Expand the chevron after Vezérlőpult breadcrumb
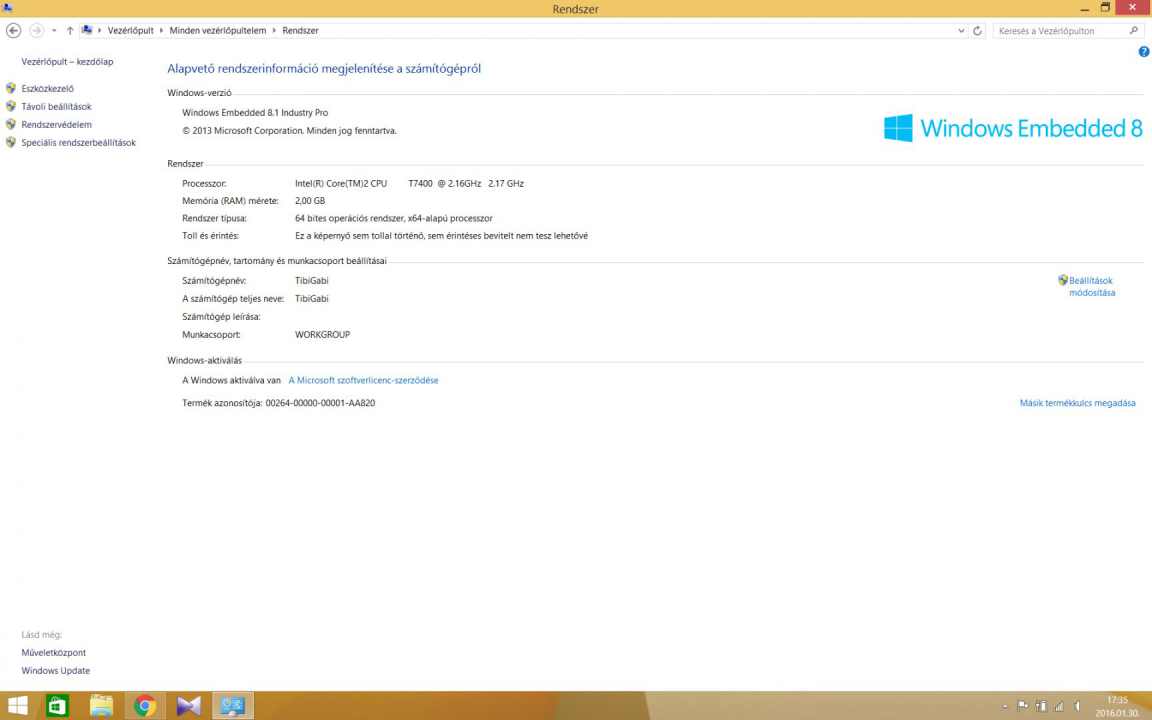Image resolution: width=1152 pixels, height=720 pixels. pyautogui.click(x=162, y=31)
